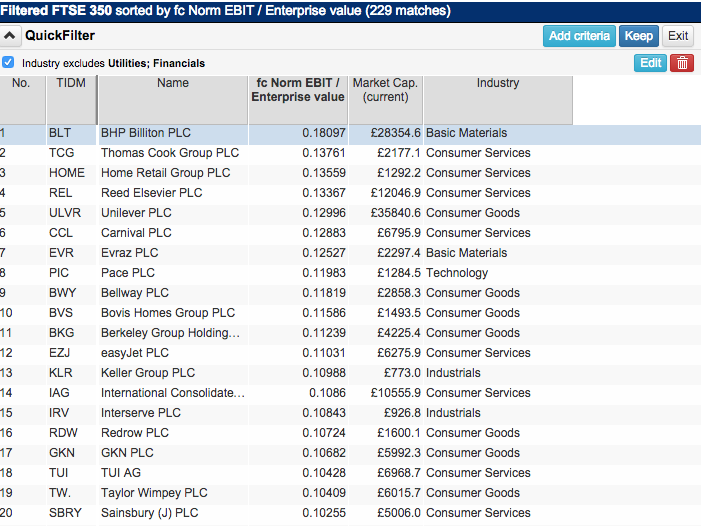The height and width of the screenshot is (526, 701).
Task: Click Industrials in the Keller Group row
Action: (x=453, y=373)
